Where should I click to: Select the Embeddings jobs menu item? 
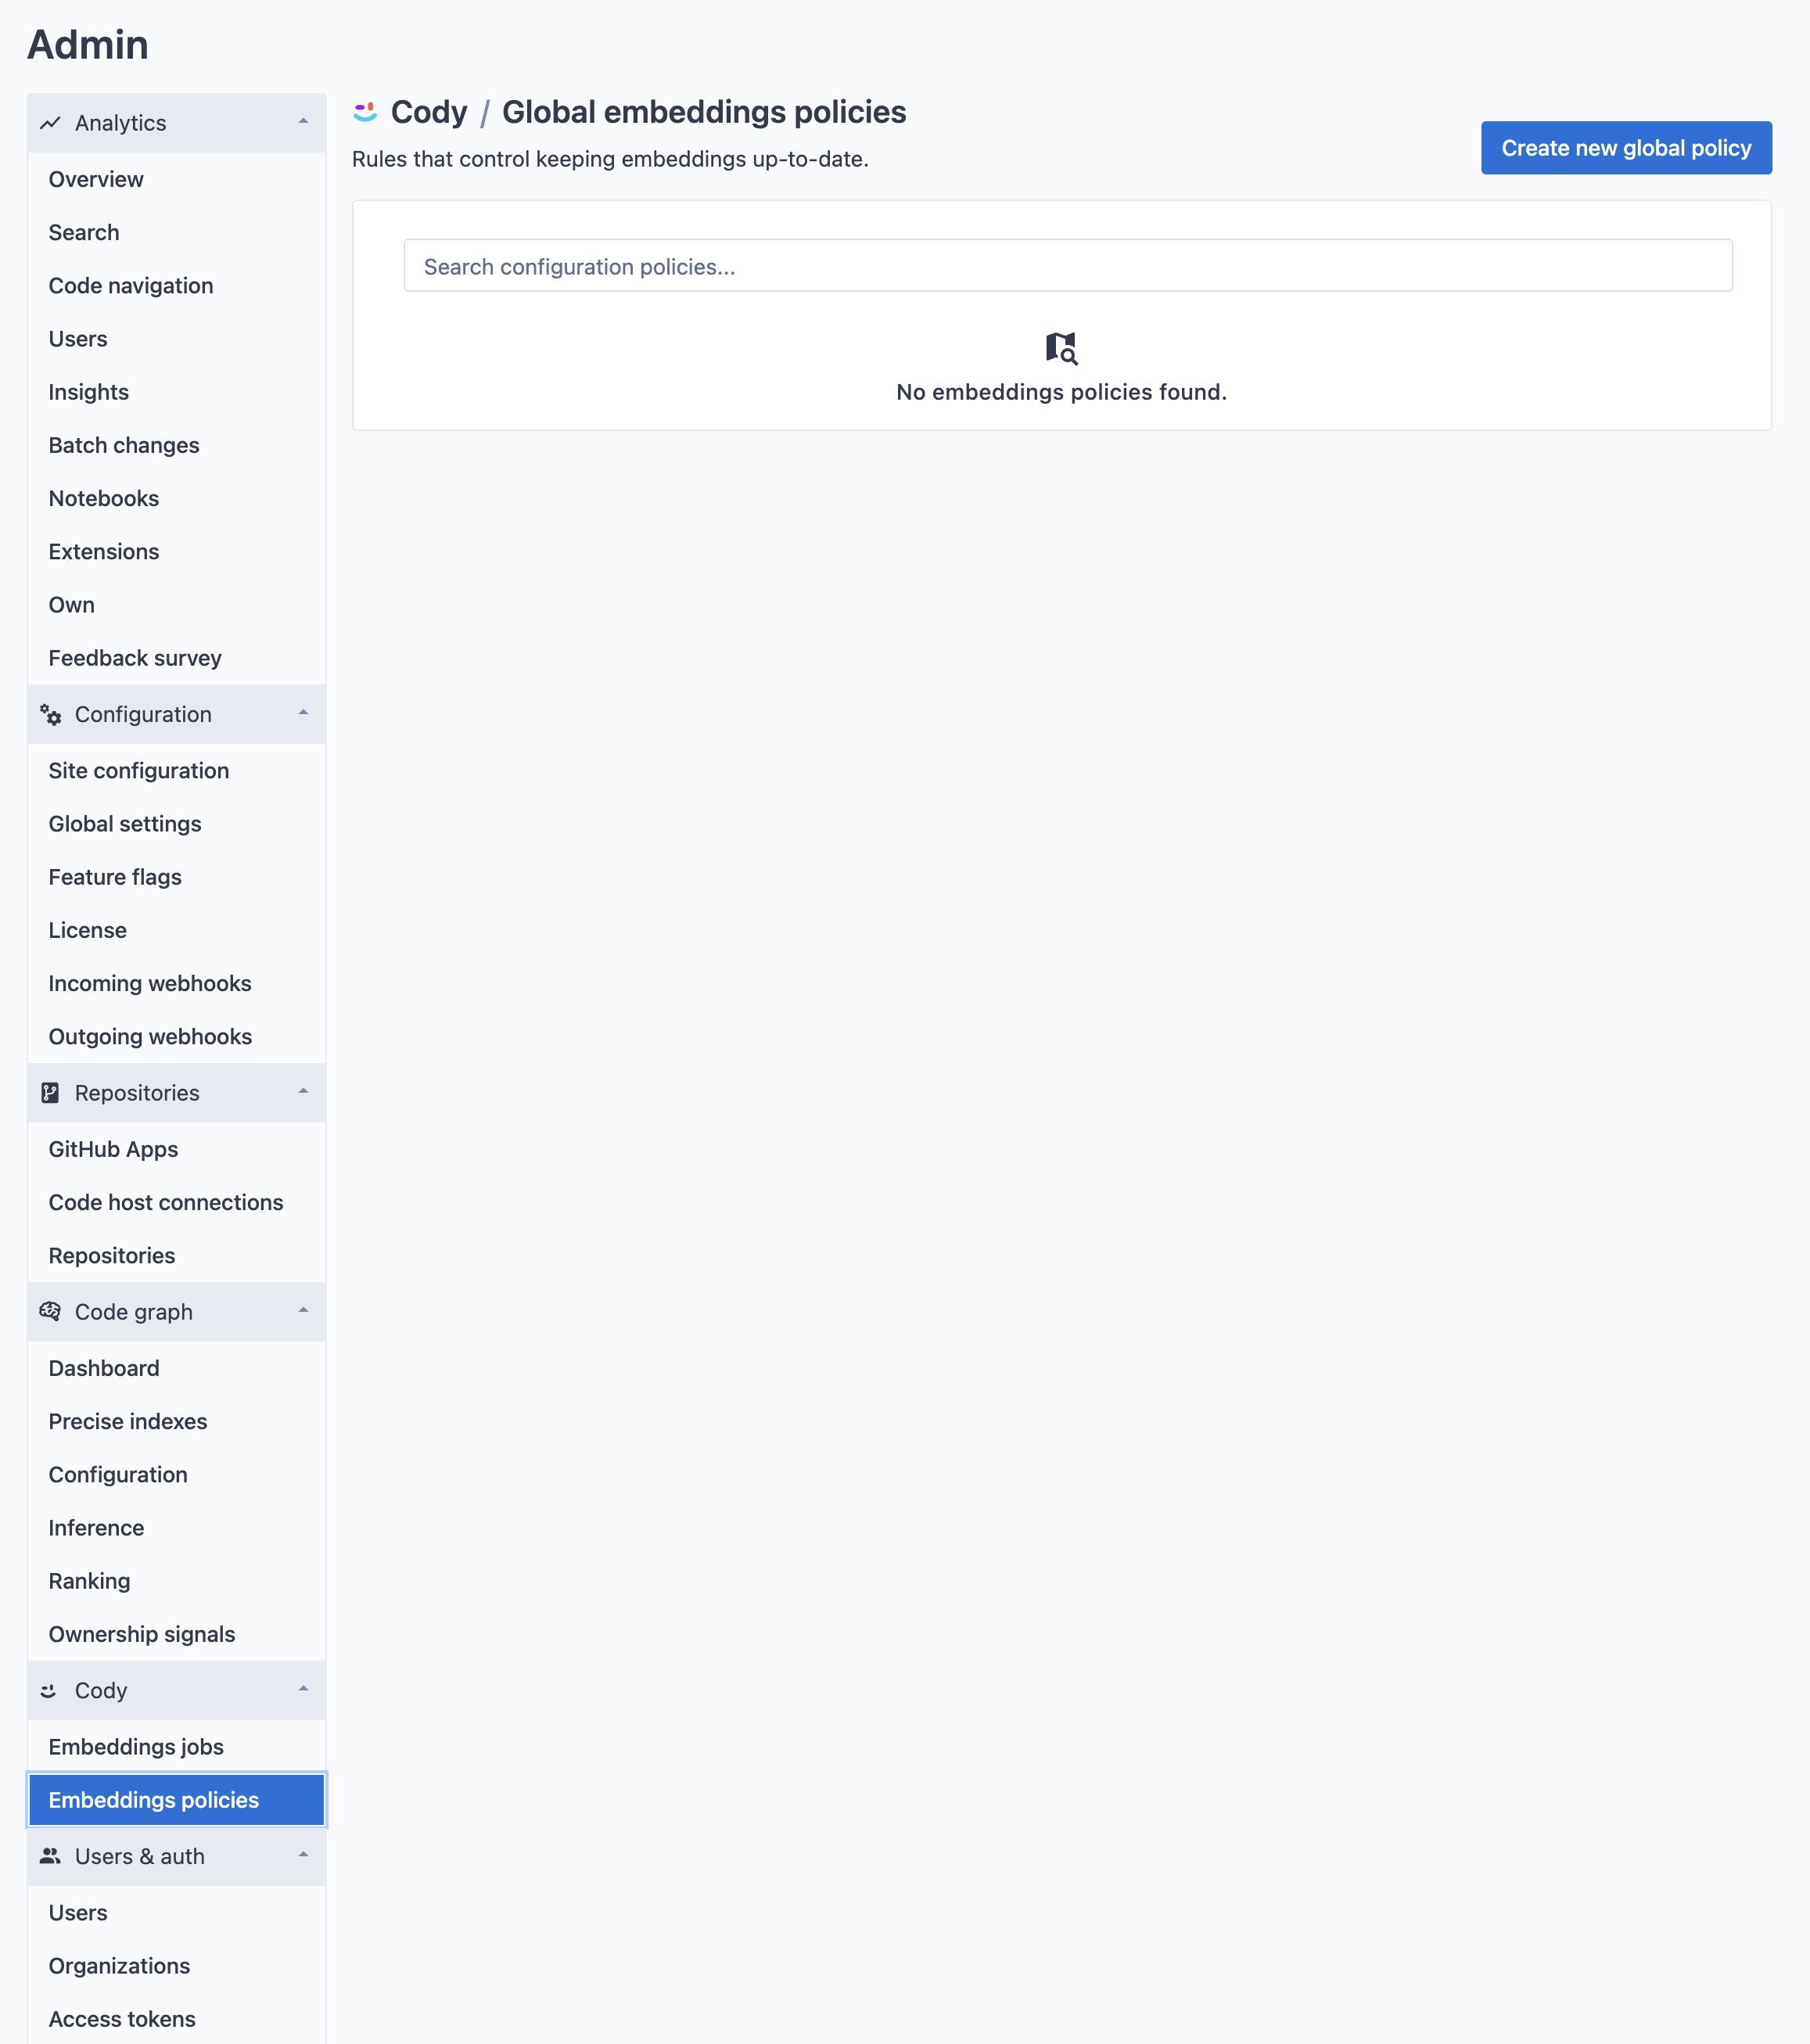pos(135,1745)
